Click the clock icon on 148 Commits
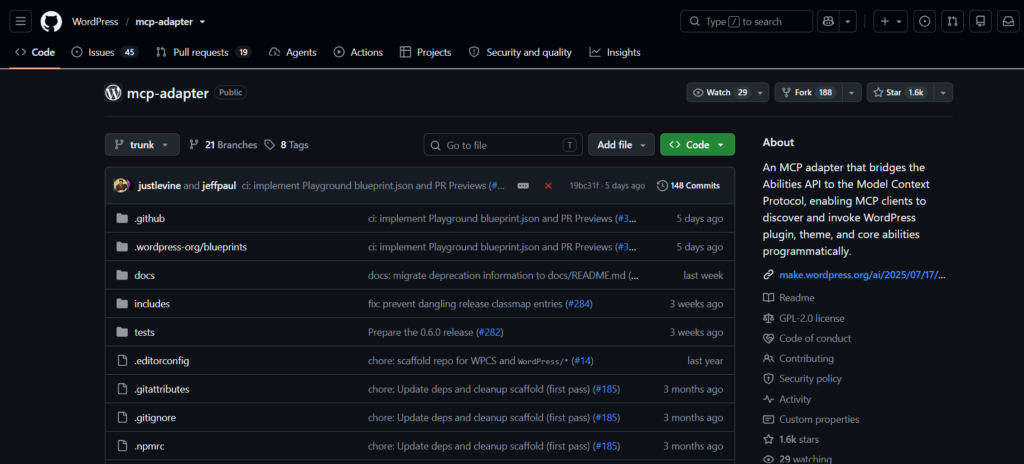This screenshot has height=464, width=1024. pos(662,186)
